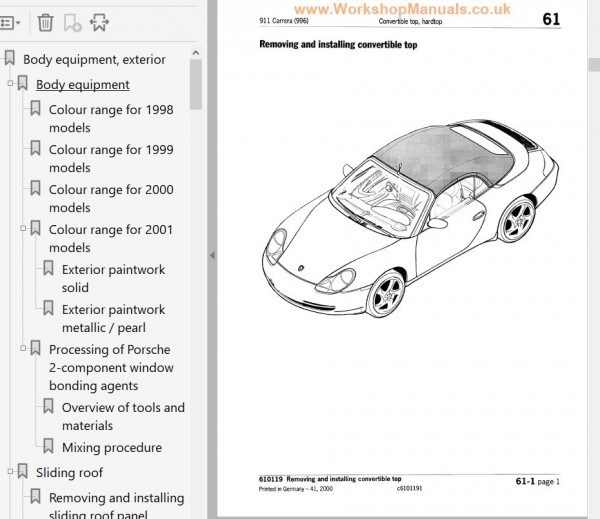Click the '61-1 page 1' footer text
Screen dimensions: 600x519
(538, 481)
